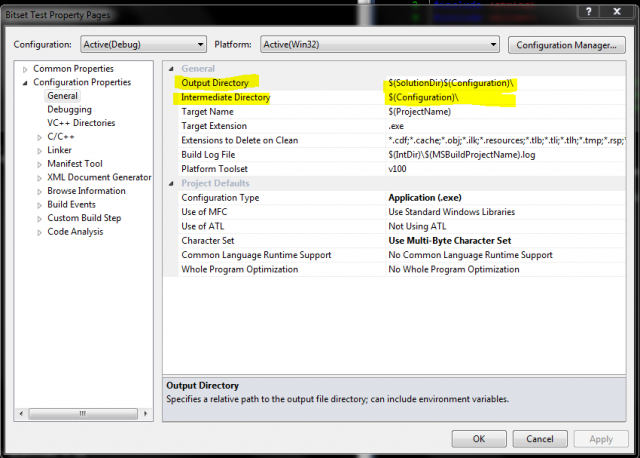The image size is (640, 458).
Task: Select Manifest Tool in the tree
Action: 75,164
